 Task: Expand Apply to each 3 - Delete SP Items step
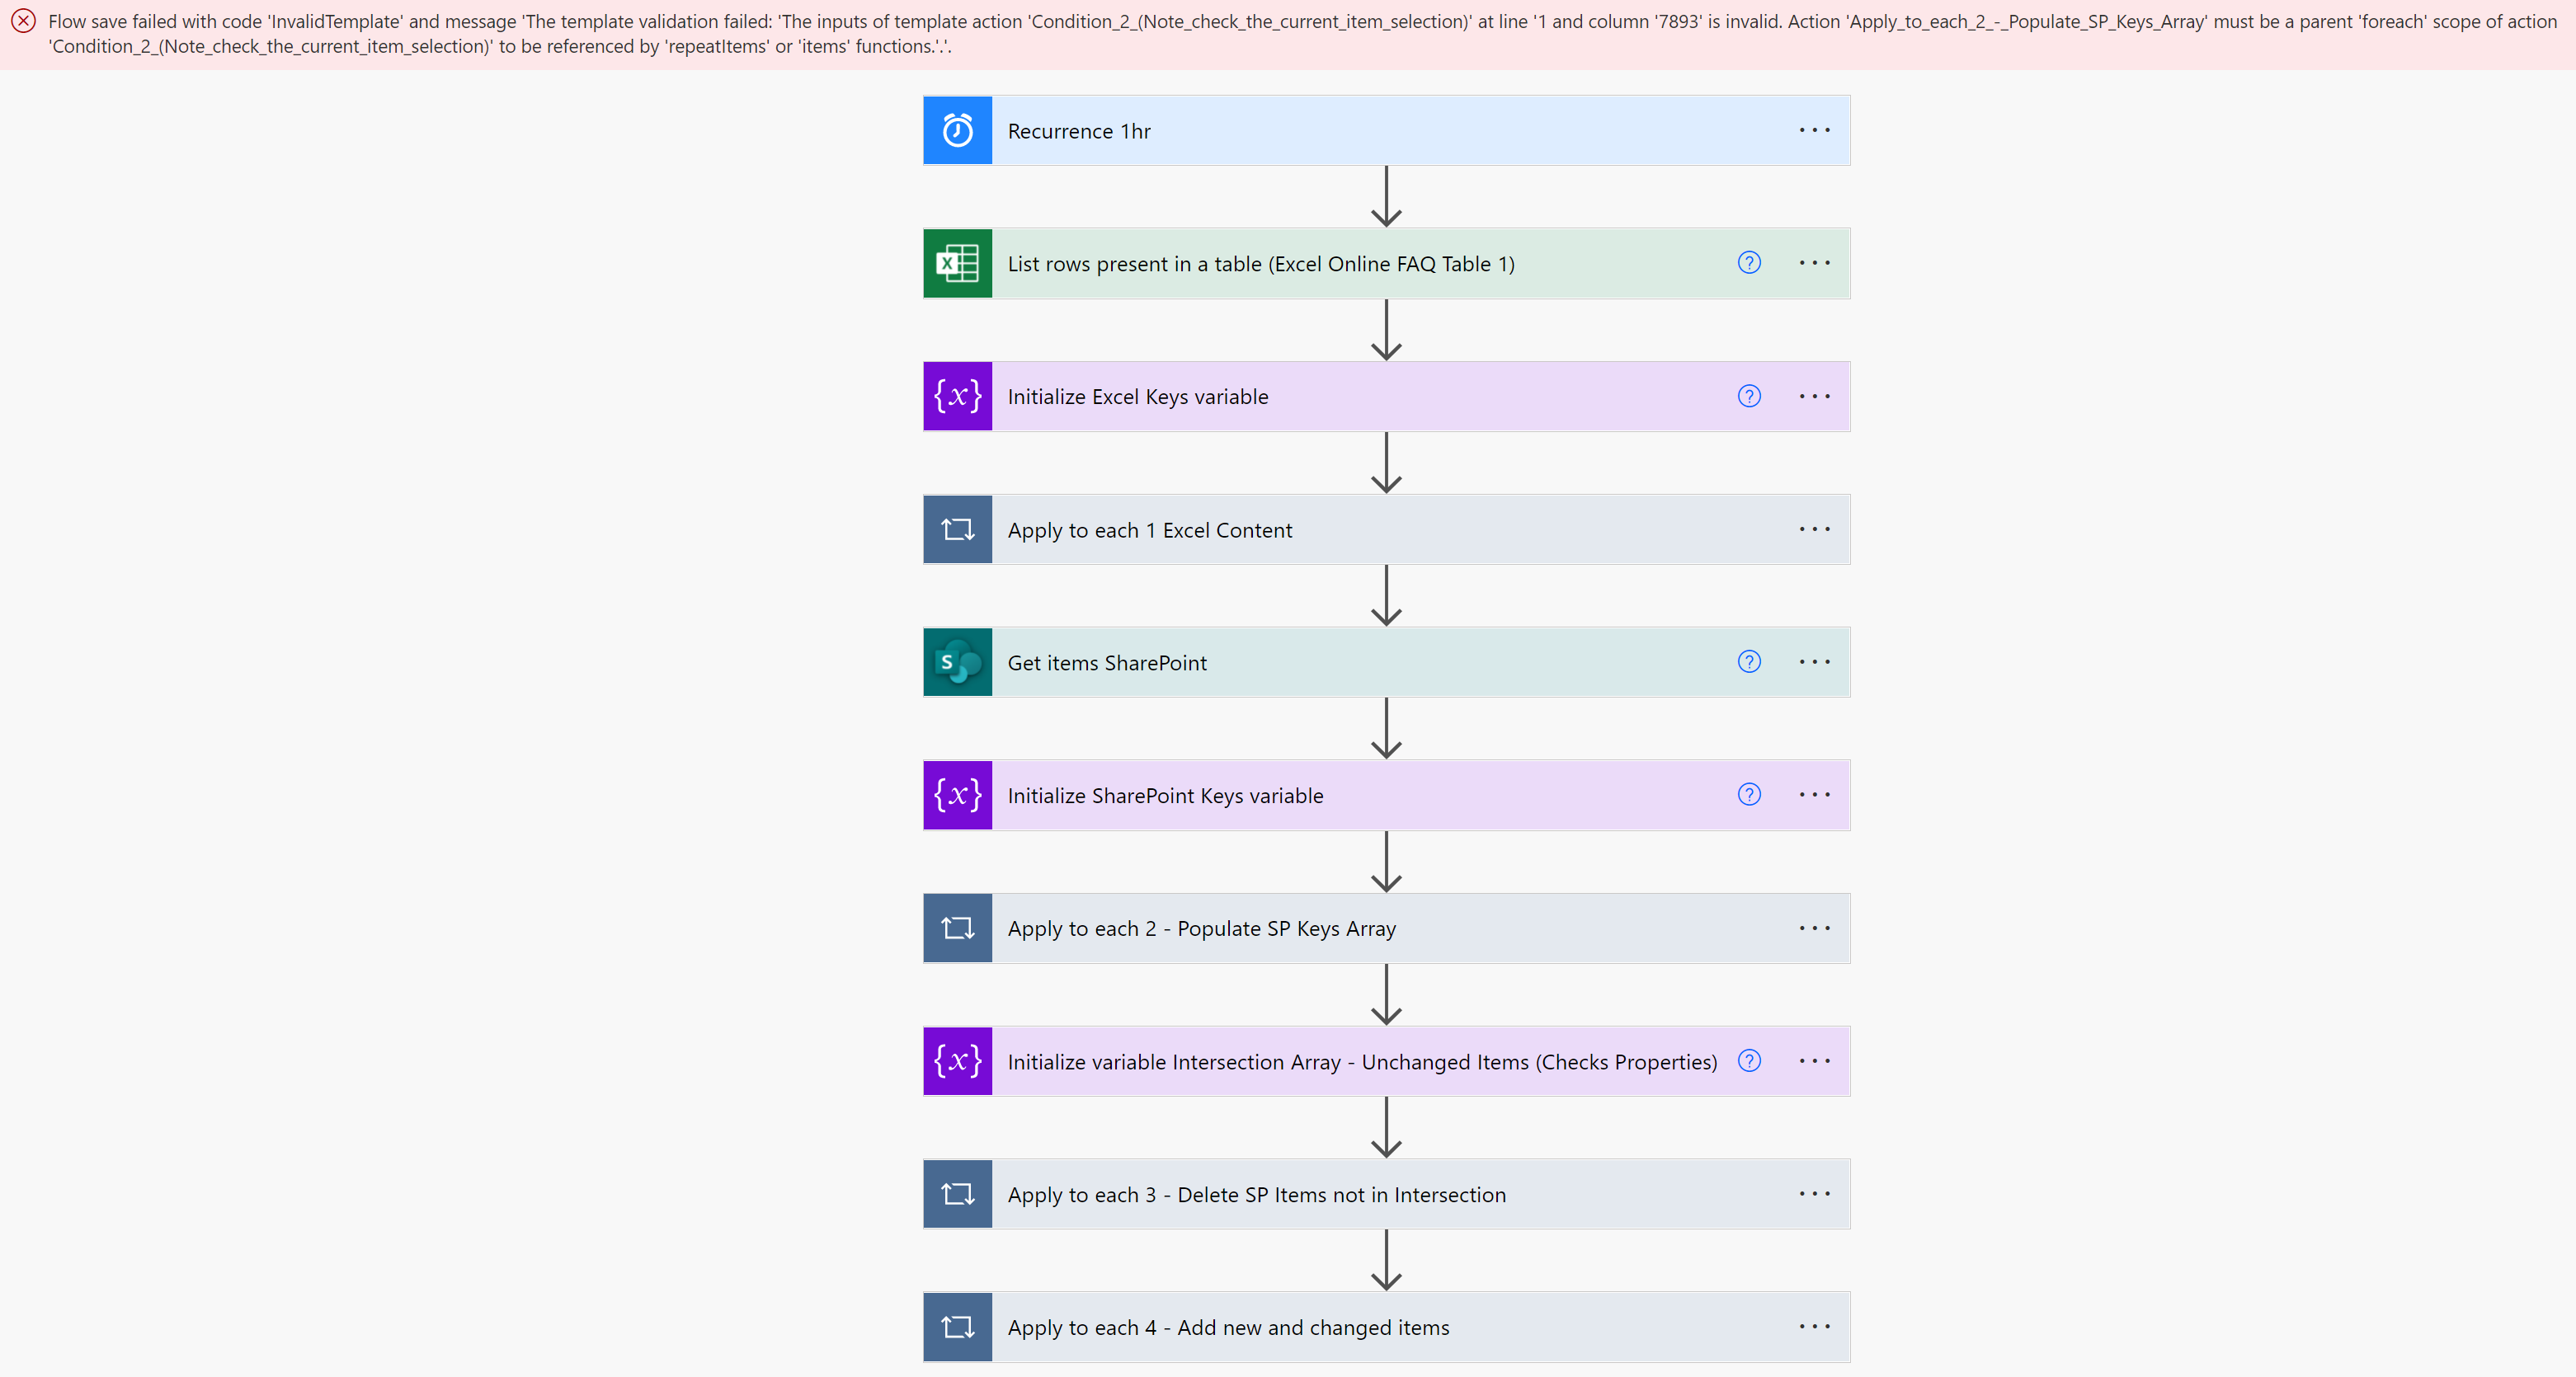point(1256,1194)
